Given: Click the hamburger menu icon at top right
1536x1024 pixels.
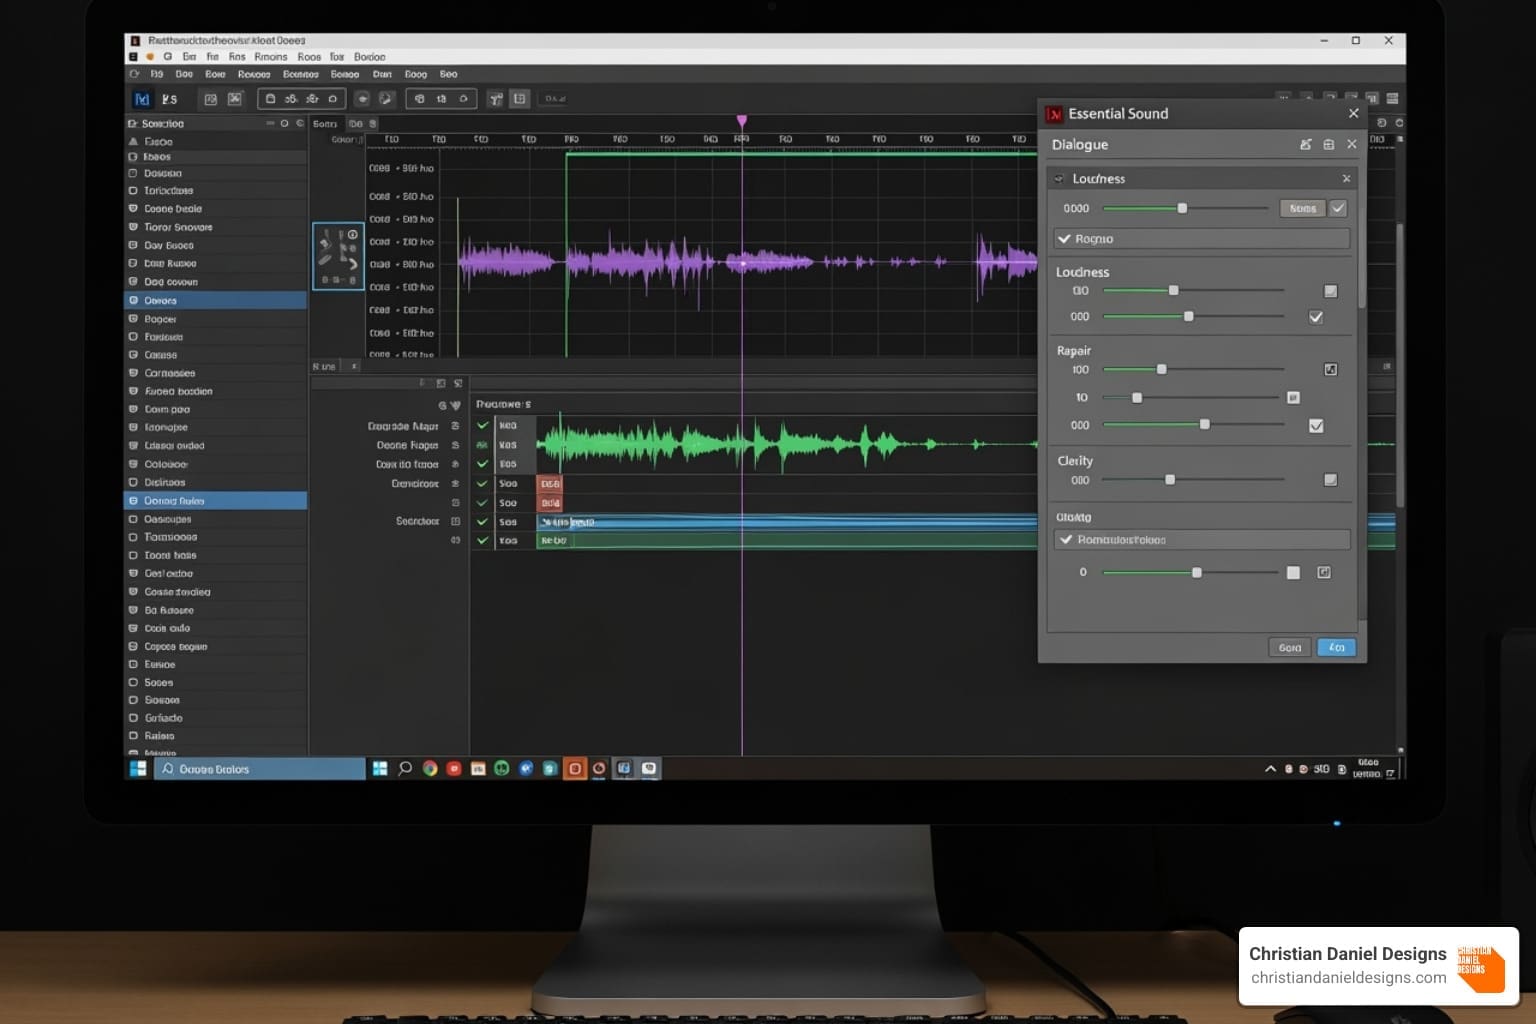Looking at the screenshot, I should [1392, 99].
